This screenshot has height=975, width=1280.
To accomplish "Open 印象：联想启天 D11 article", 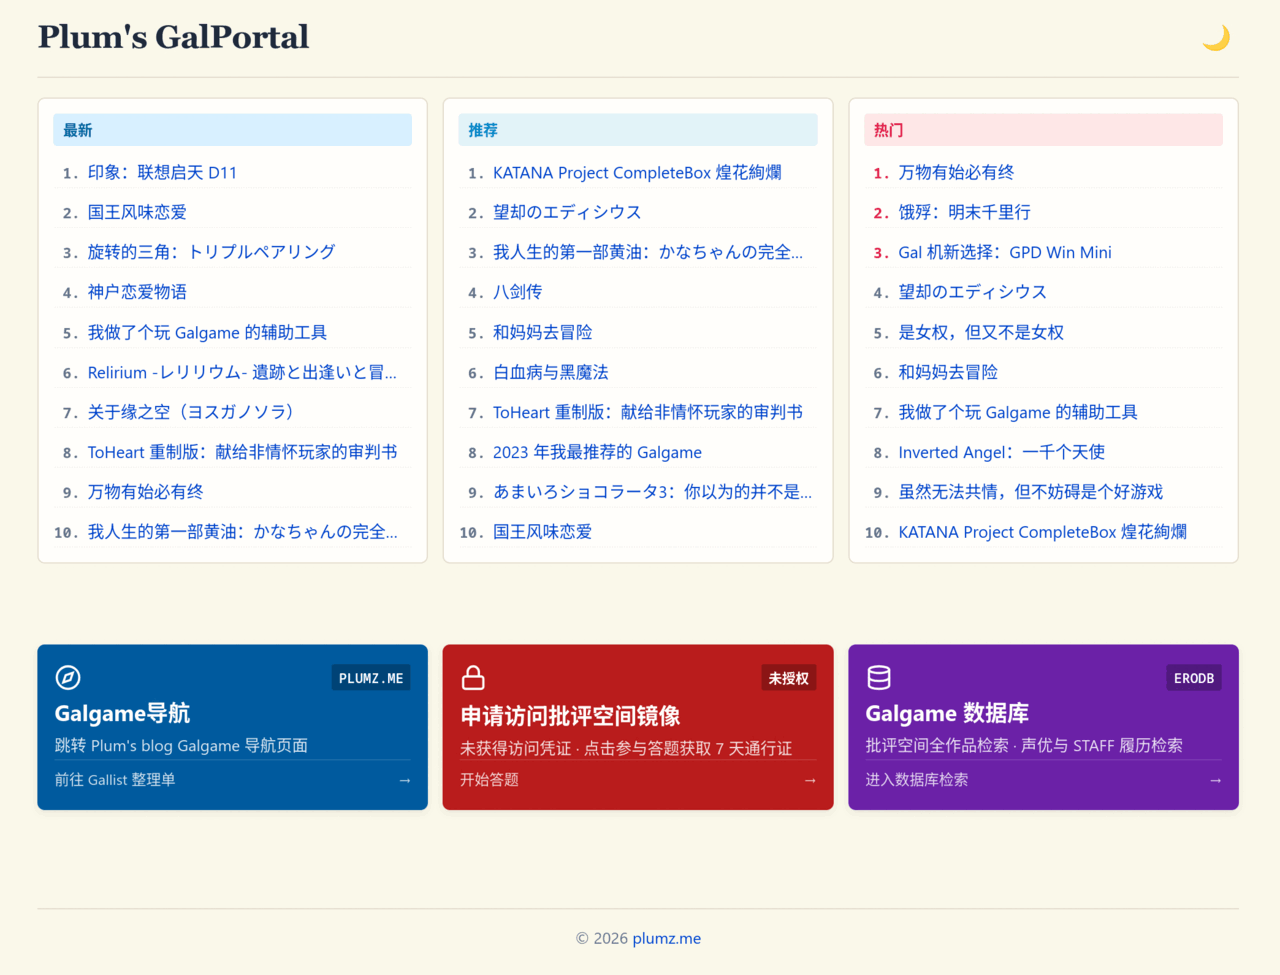I will tap(162, 172).
